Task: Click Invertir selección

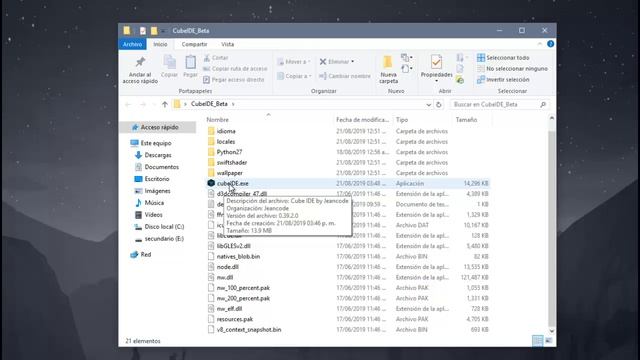Action: [503, 80]
